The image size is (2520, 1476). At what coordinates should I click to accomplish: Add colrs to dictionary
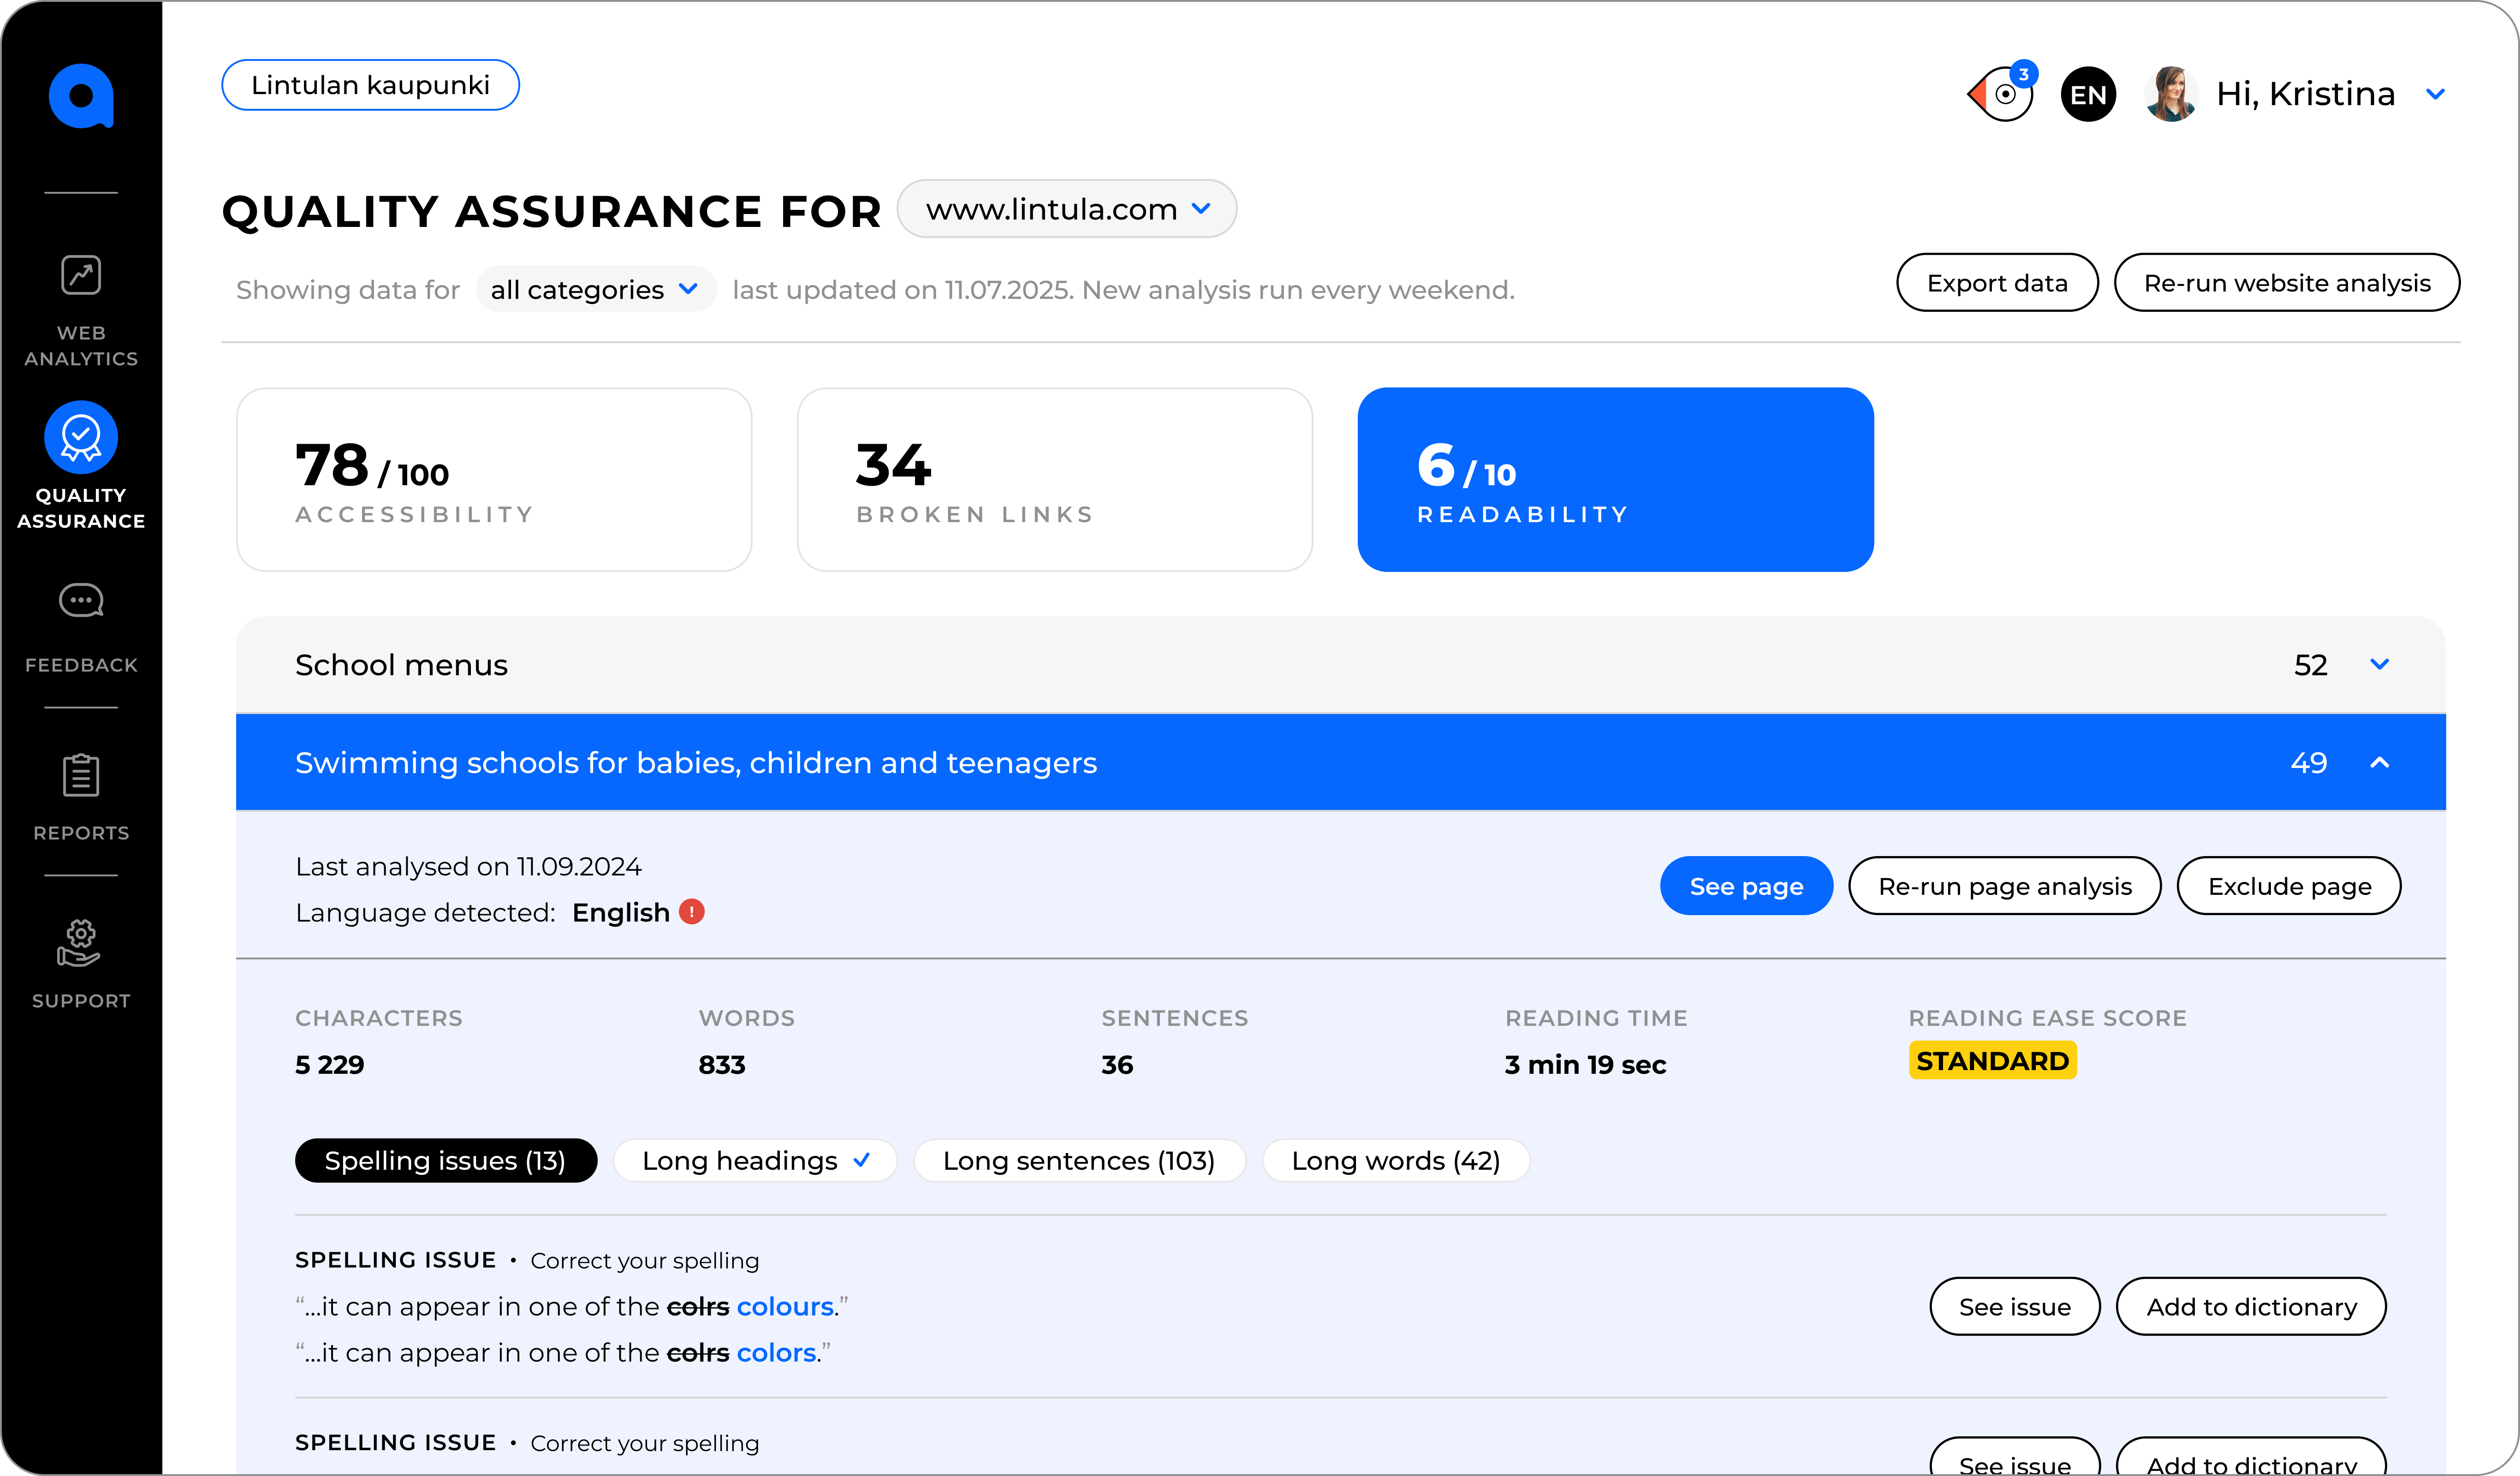click(2251, 1306)
